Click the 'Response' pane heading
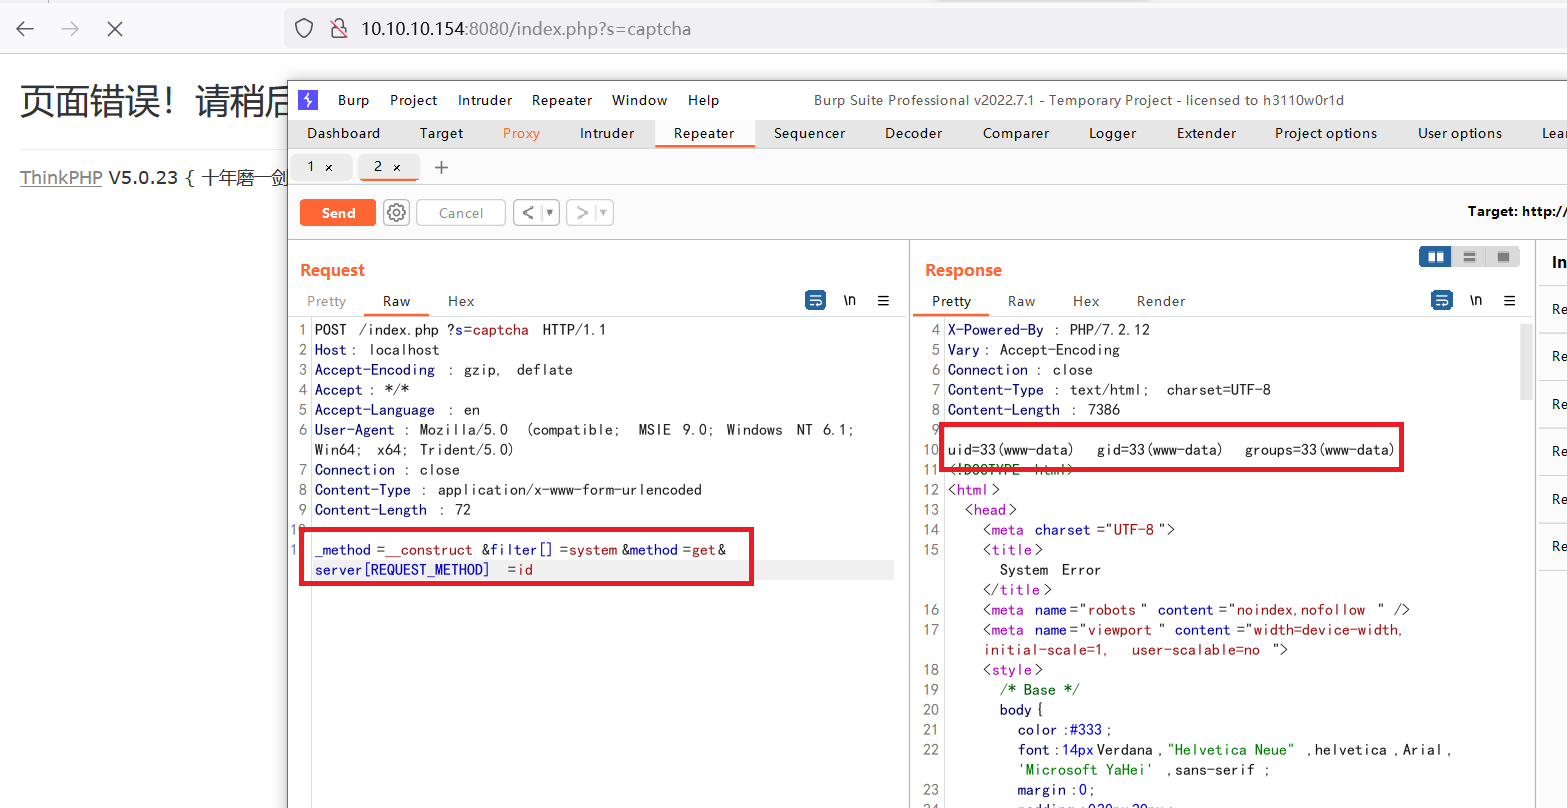This screenshot has width=1567, height=808. coord(963,270)
